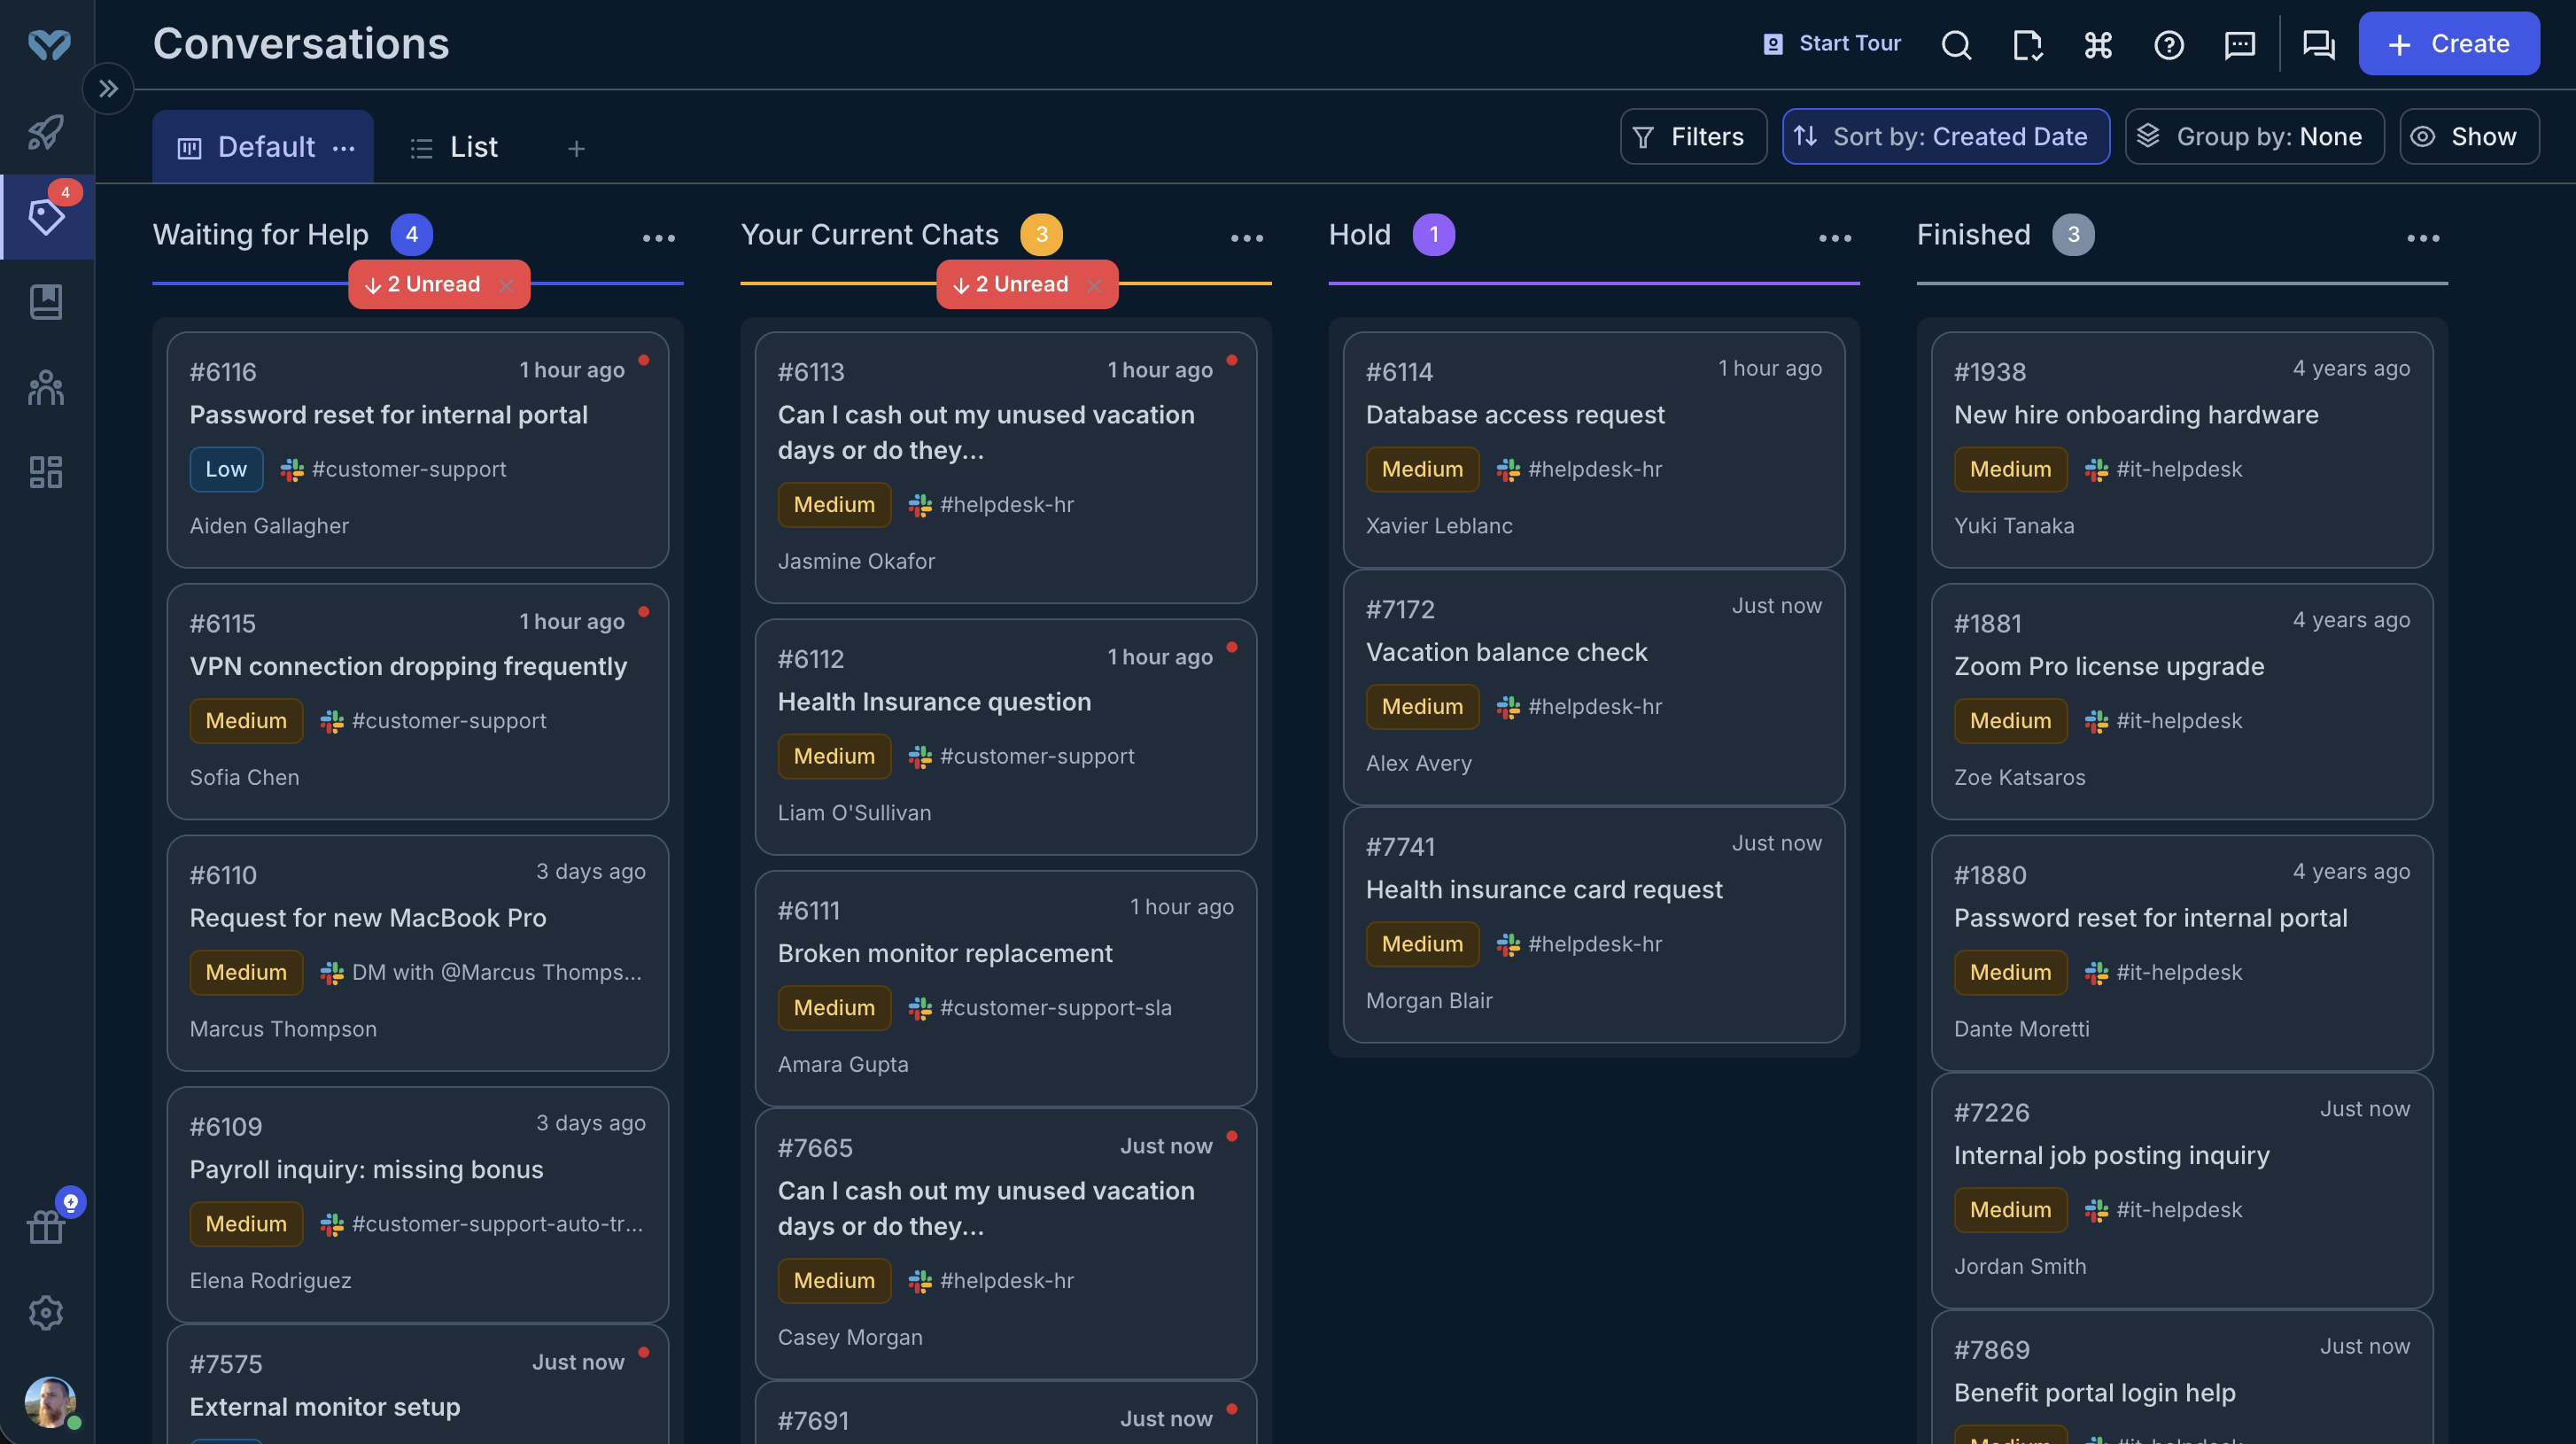
Task: Open the search magnifier icon
Action: coord(1956,44)
